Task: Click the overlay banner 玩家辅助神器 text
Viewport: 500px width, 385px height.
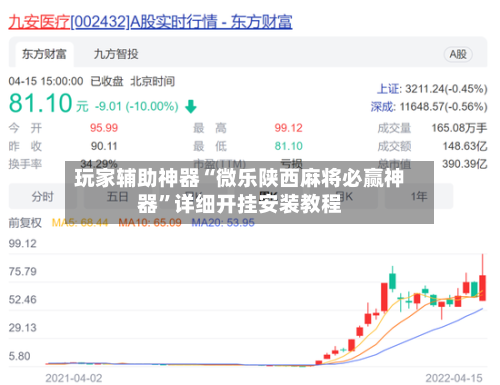Action: click(x=239, y=191)
